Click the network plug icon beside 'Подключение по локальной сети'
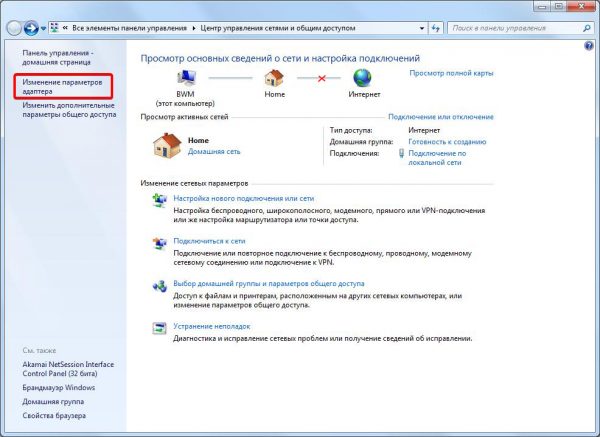This screenshot has width=600, height=437. coord(401,153)
